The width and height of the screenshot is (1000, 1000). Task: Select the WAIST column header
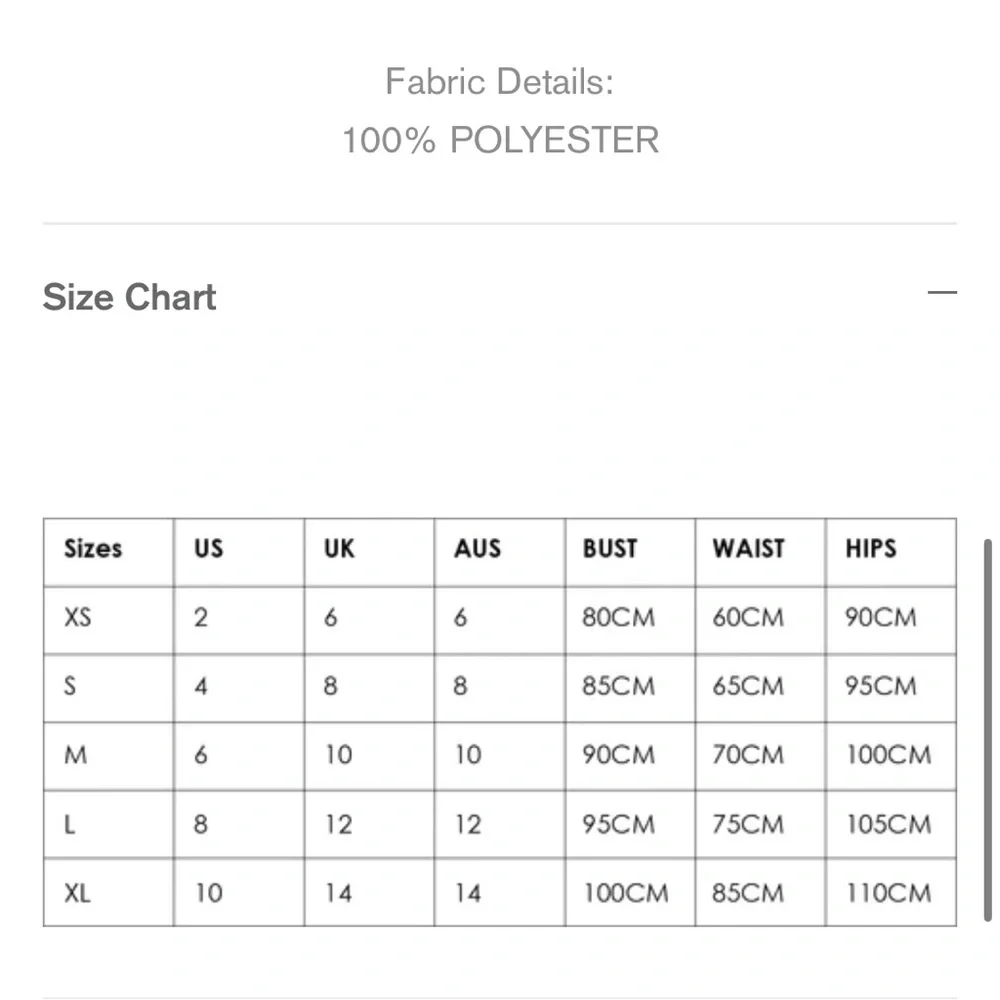click(748, 549)
